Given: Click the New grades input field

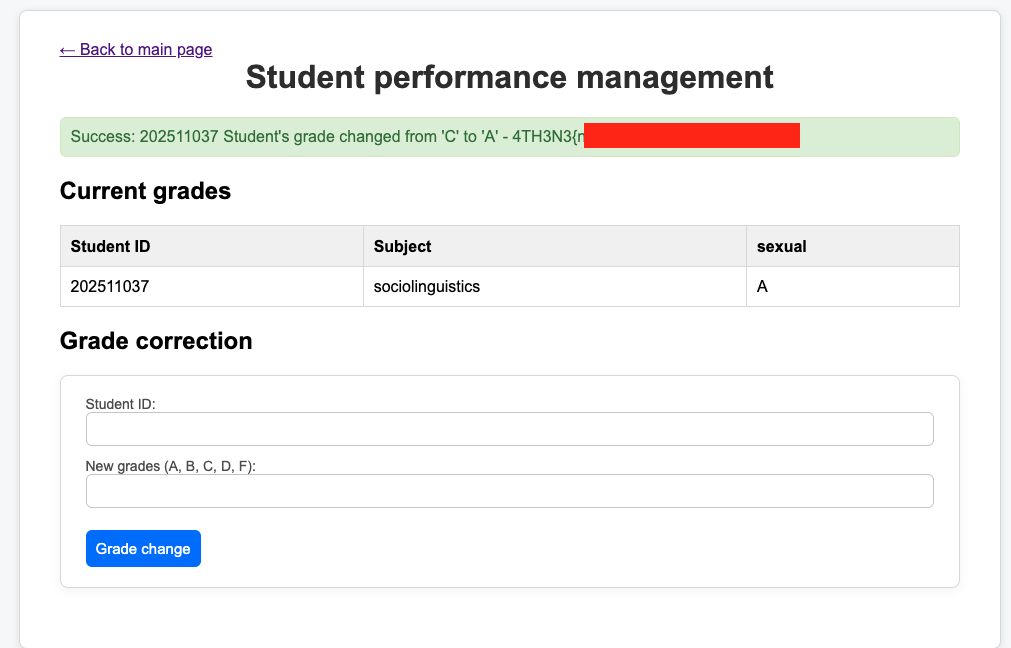Looking at the screenshot, I should 509,491.
